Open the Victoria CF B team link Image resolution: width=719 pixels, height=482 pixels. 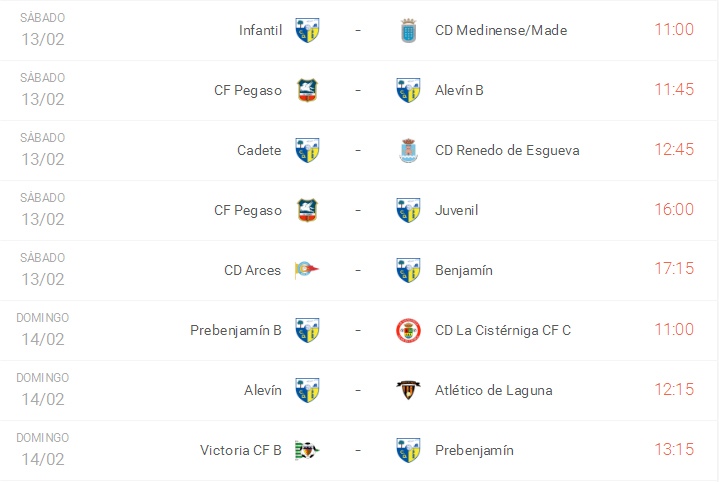(x=240, y=450)
